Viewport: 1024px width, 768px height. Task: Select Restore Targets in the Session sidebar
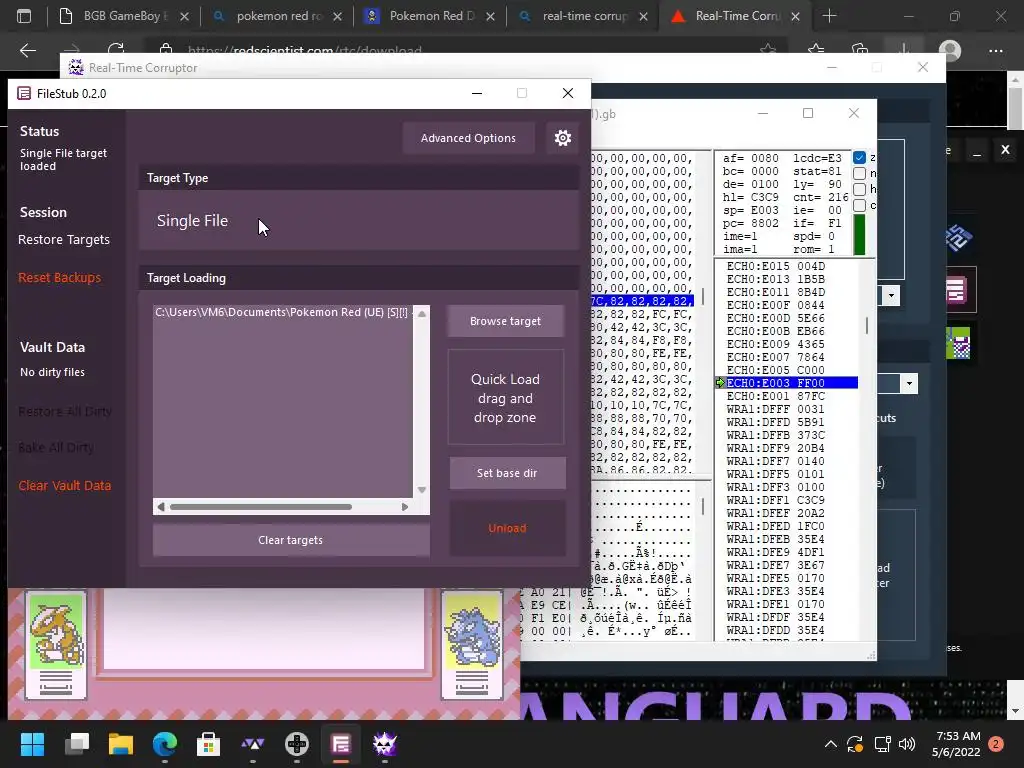point(64,240)
